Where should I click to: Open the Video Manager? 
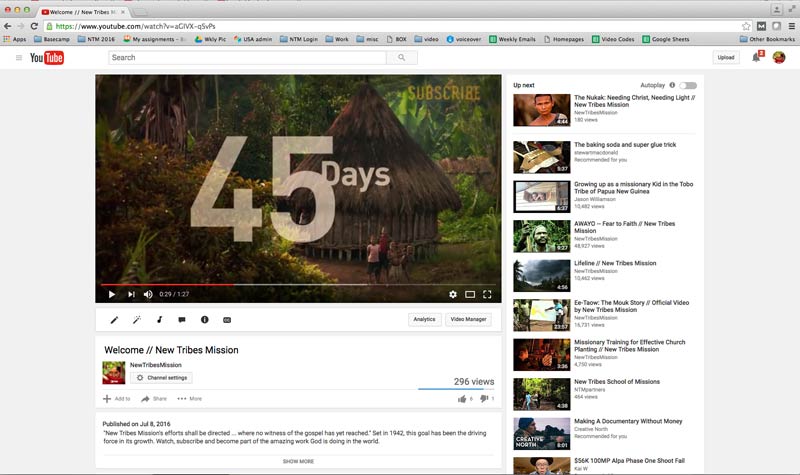[x=468, y=319]
